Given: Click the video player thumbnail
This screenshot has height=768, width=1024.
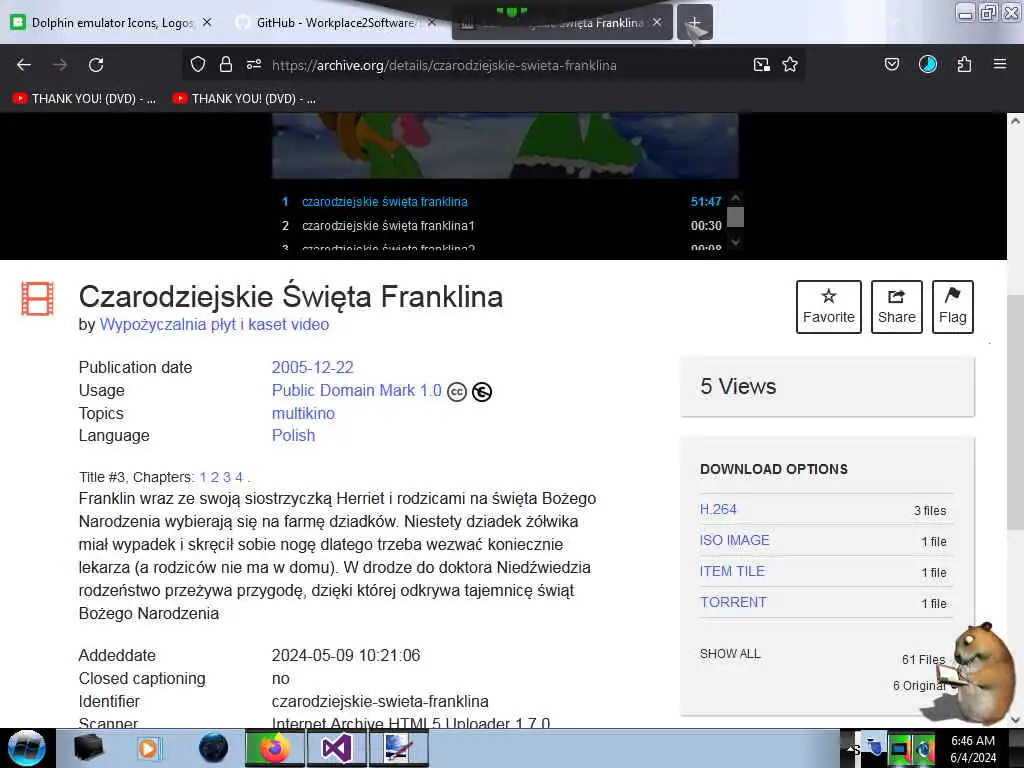Looking at the screenshot, I should 505,146.
